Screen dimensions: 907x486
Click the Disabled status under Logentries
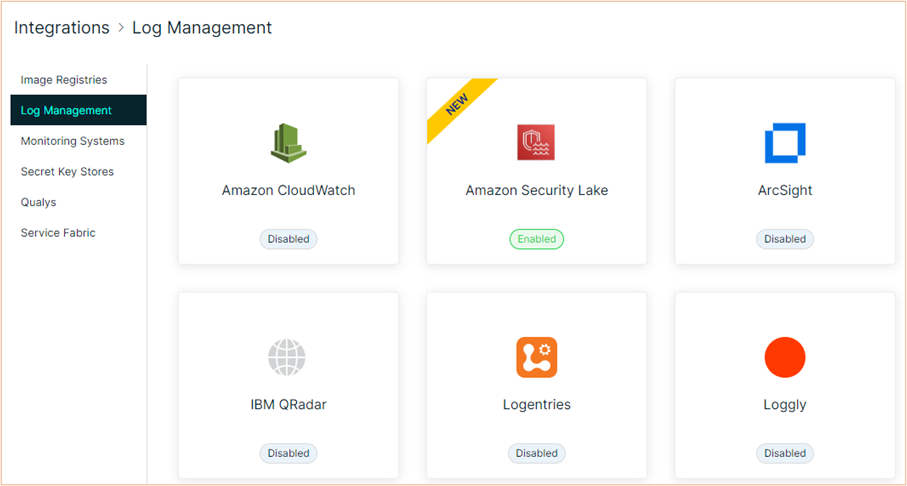537,453
